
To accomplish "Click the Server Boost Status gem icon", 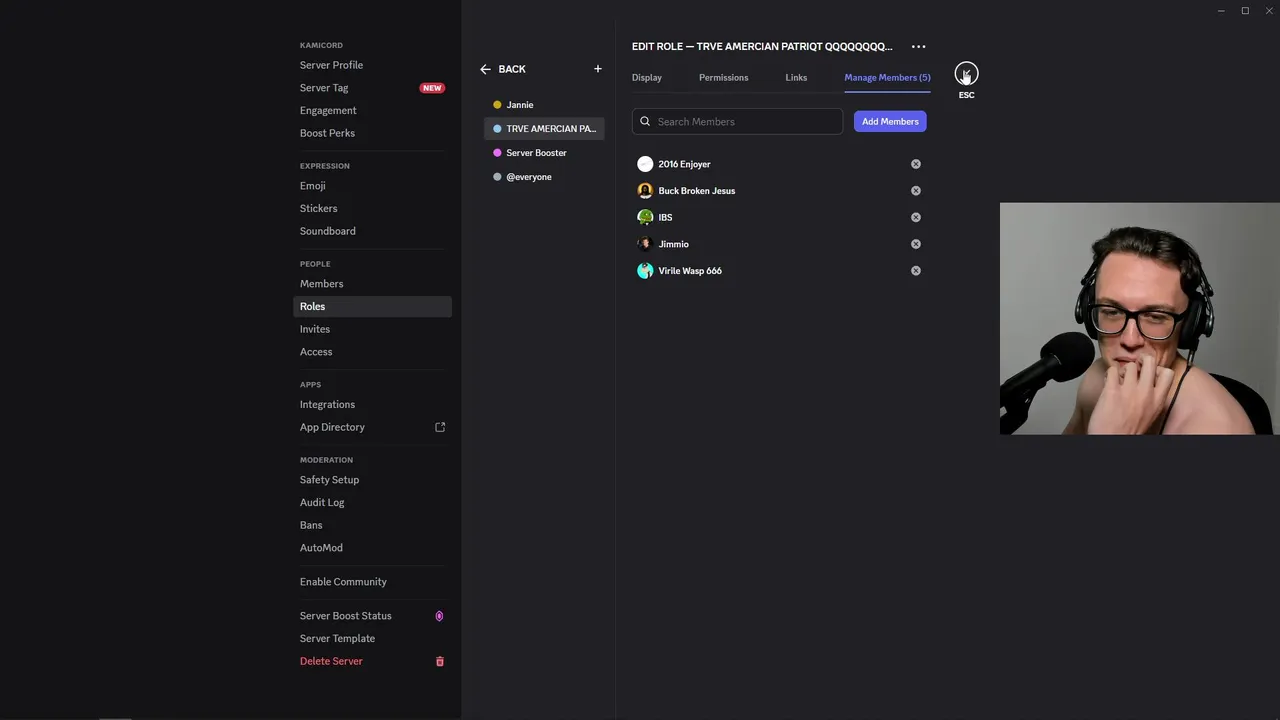I will coord(439,616).
